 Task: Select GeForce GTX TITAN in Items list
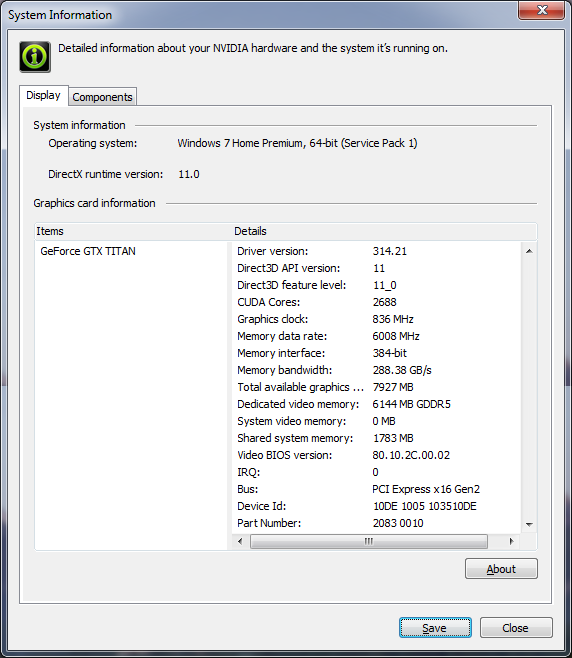pyautogui.click(x=88, y=251)
